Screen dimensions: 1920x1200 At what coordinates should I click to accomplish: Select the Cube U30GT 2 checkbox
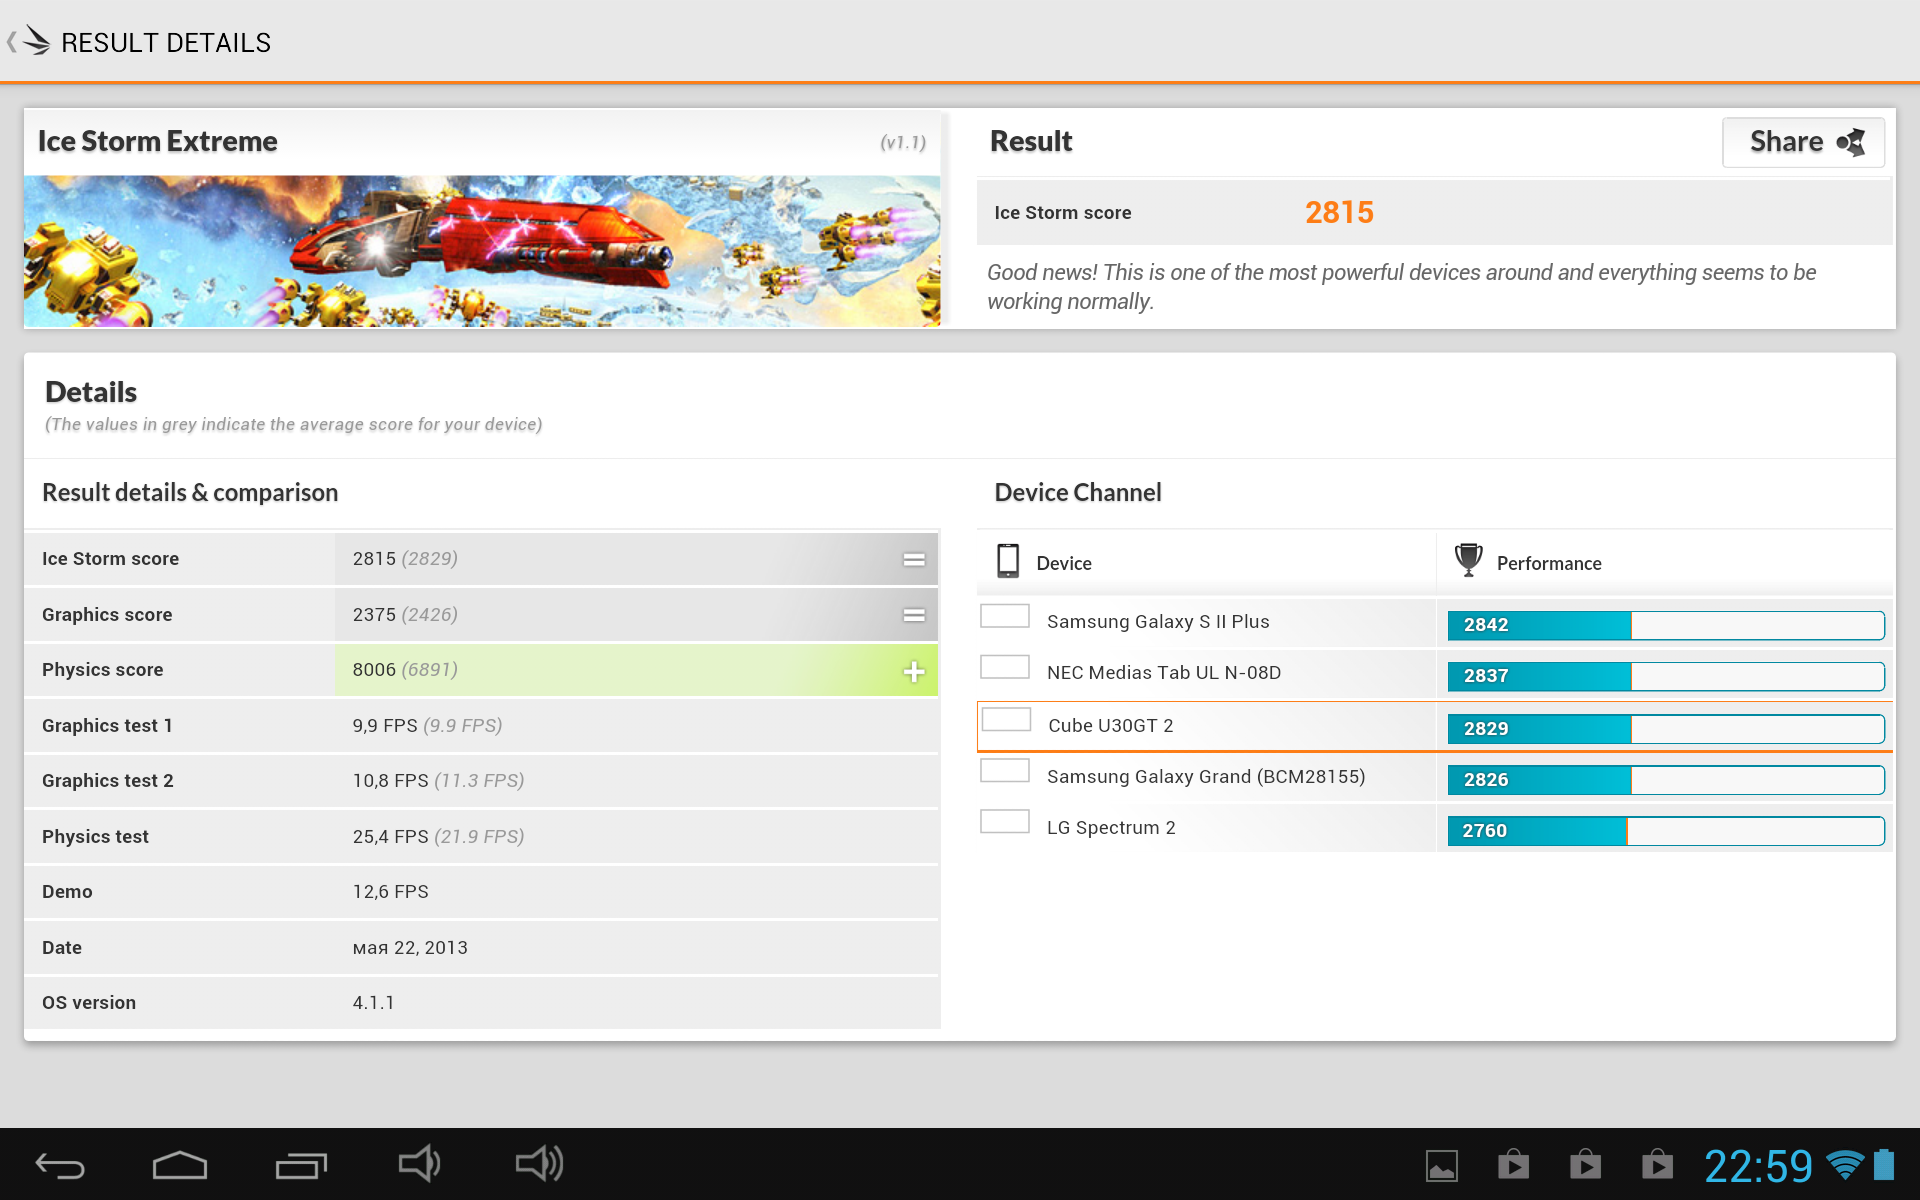[1006, 720]
